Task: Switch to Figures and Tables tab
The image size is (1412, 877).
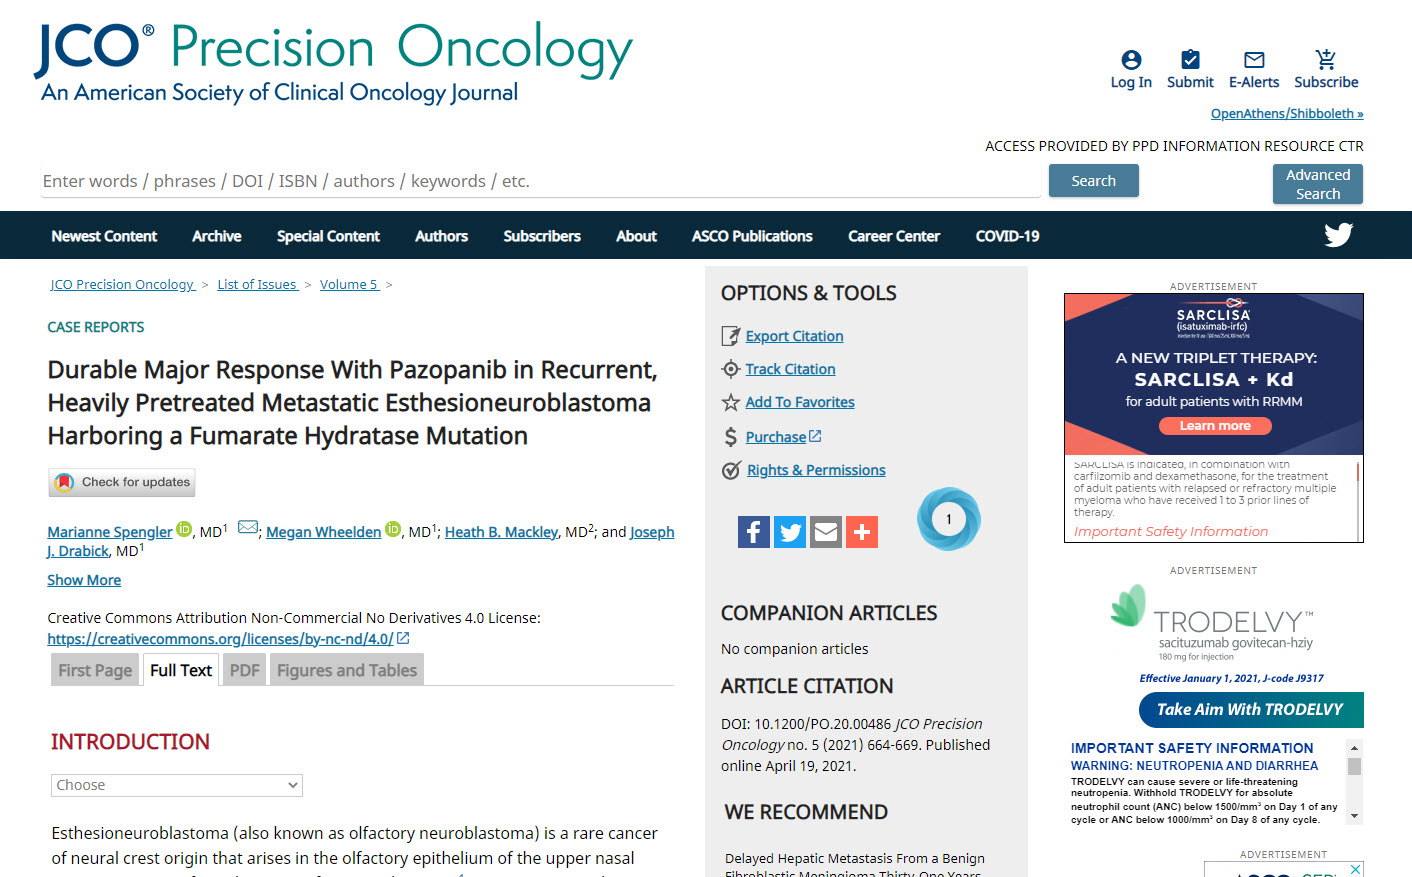Action: (347, 670)
